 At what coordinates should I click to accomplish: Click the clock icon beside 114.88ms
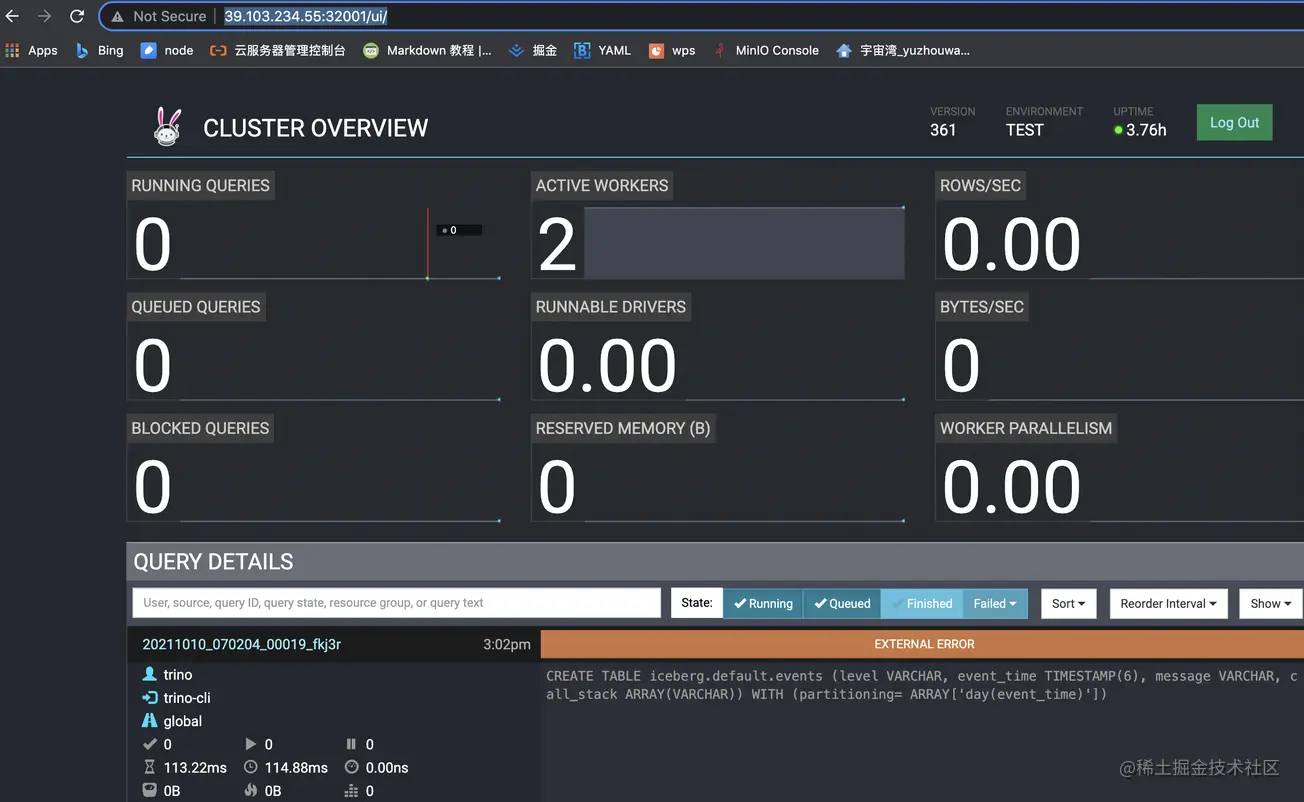tap(251, 767)
